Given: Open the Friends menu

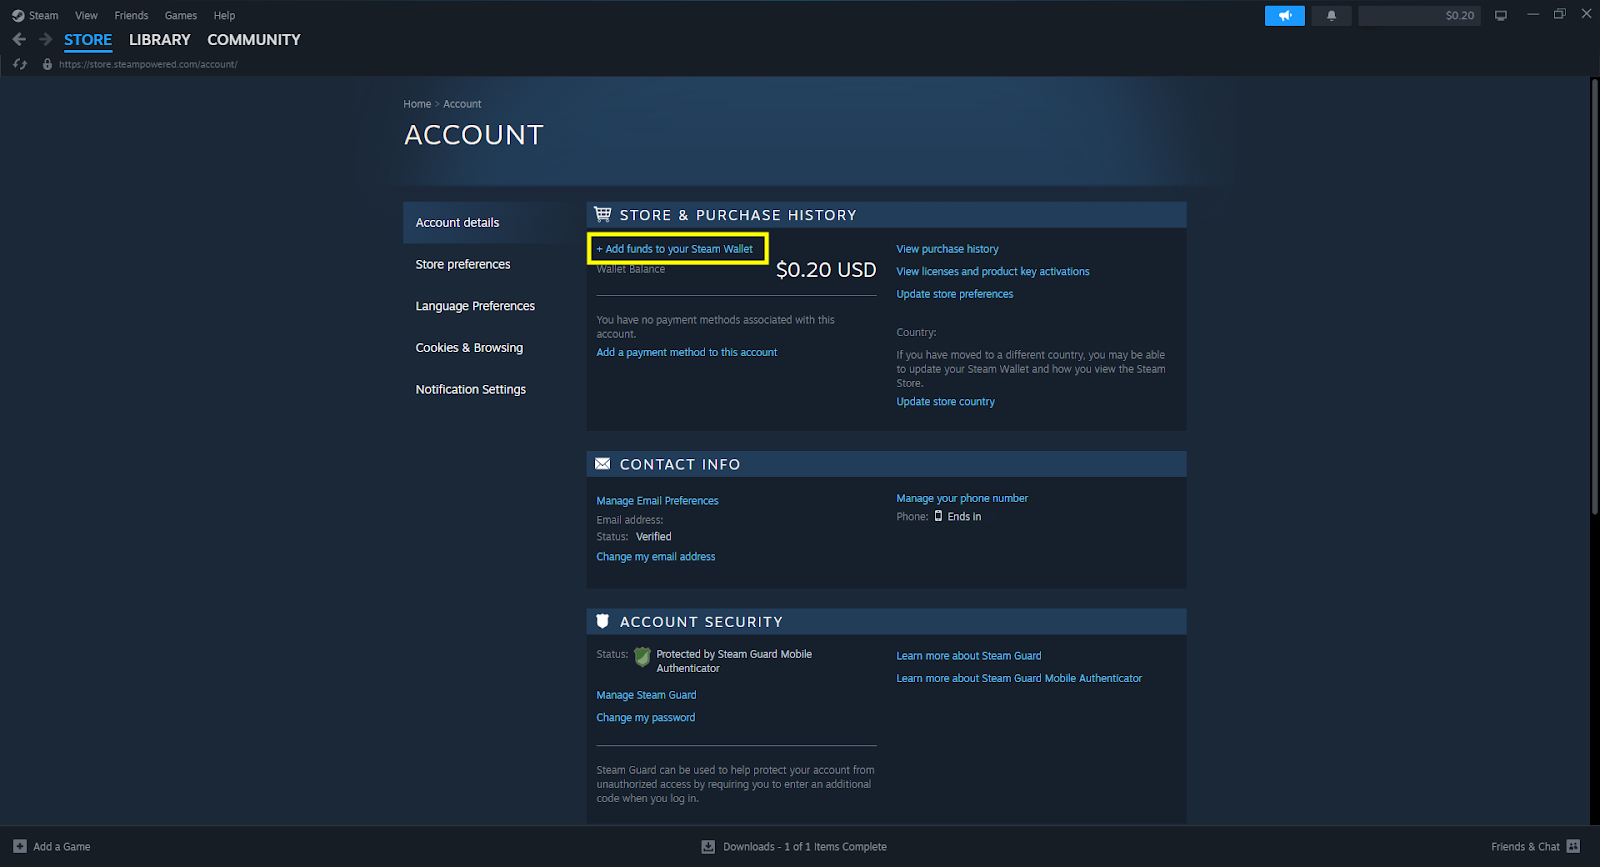Looking at the screenshot, I should point(131,16).
